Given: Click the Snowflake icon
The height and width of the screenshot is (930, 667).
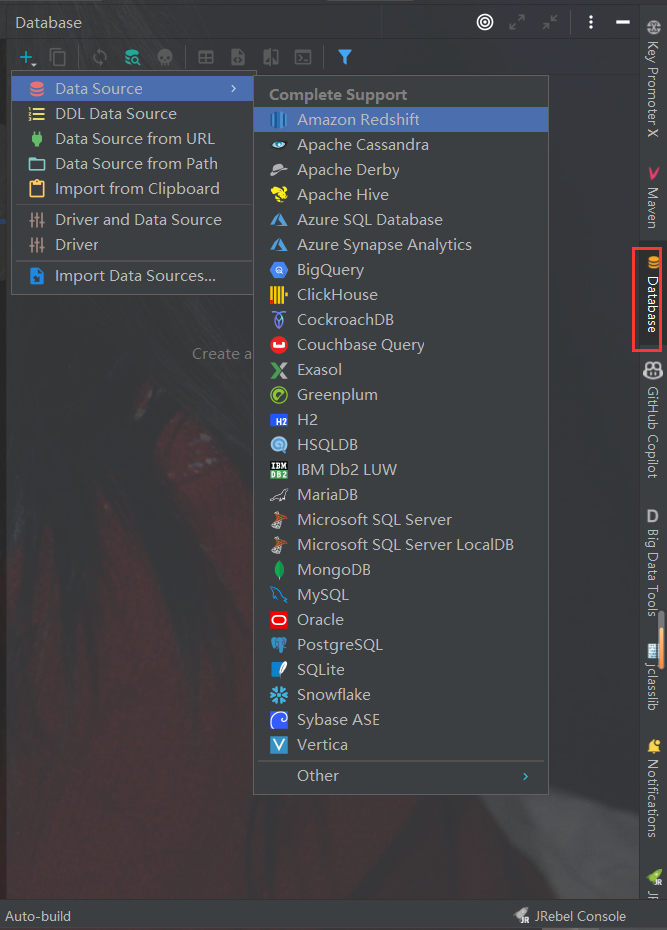Looking at the screenshot, I should click(x=279, y=695).
